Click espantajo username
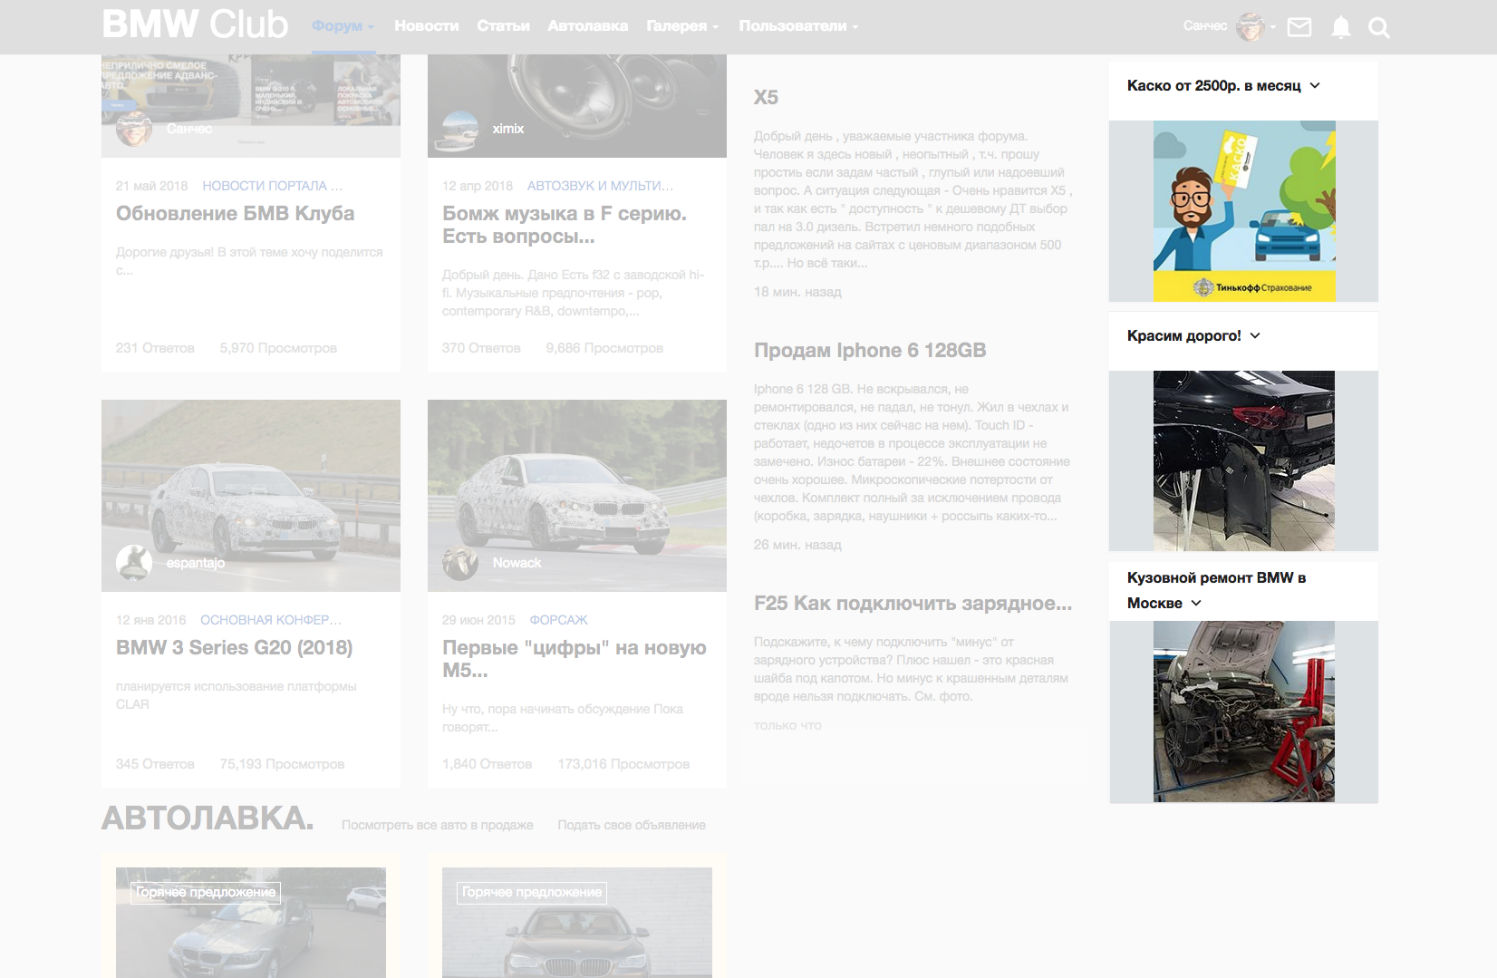Screen dimensions: 1497x978 195,563
